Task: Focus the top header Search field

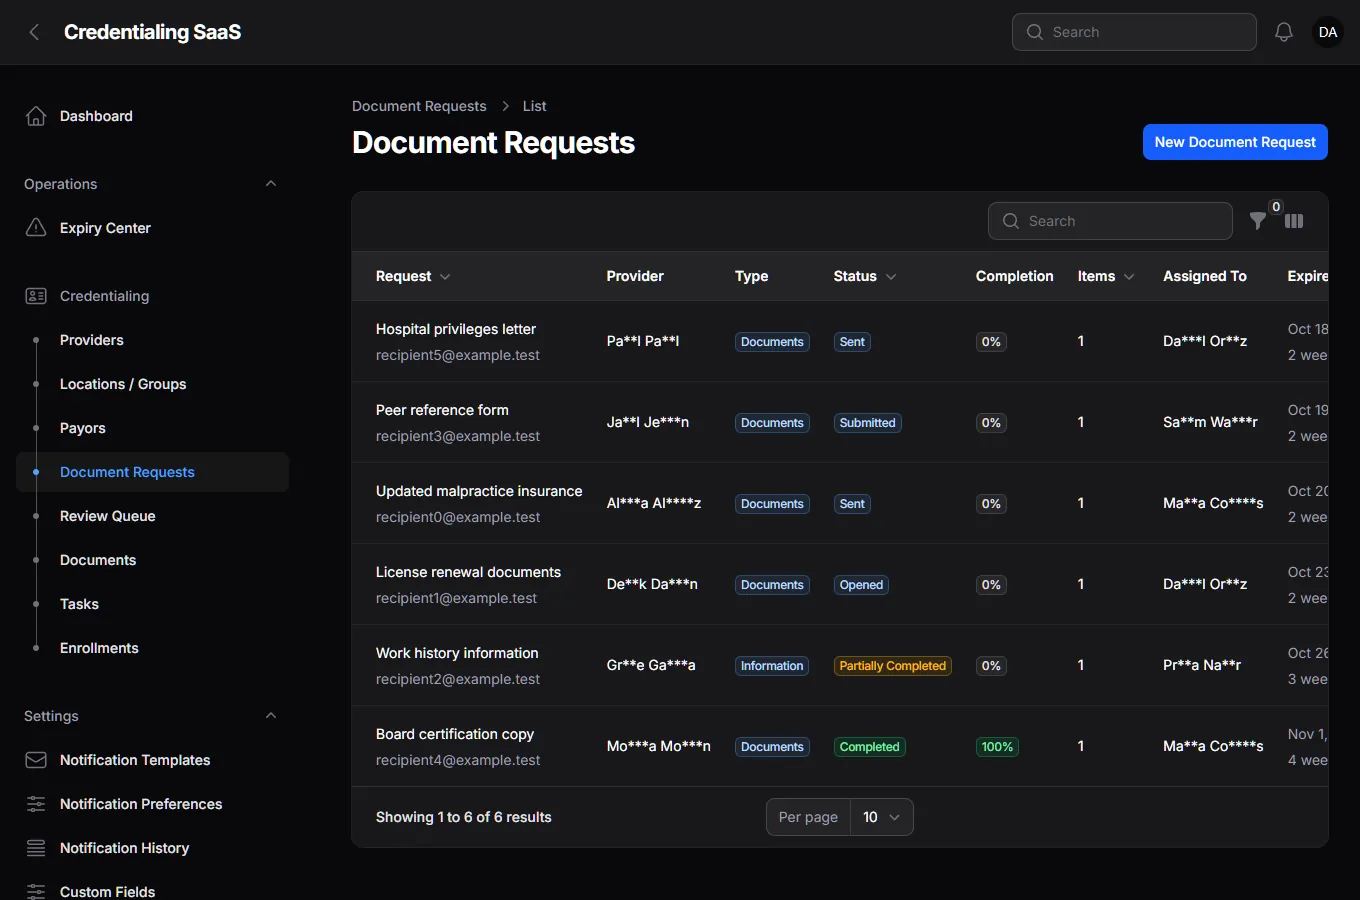Action: (x=1134, y=32)
